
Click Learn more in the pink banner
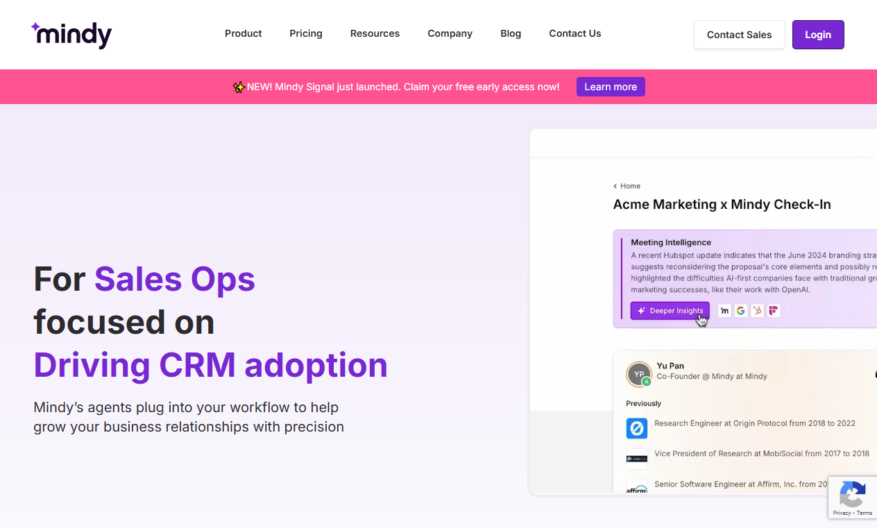[610, 87]
